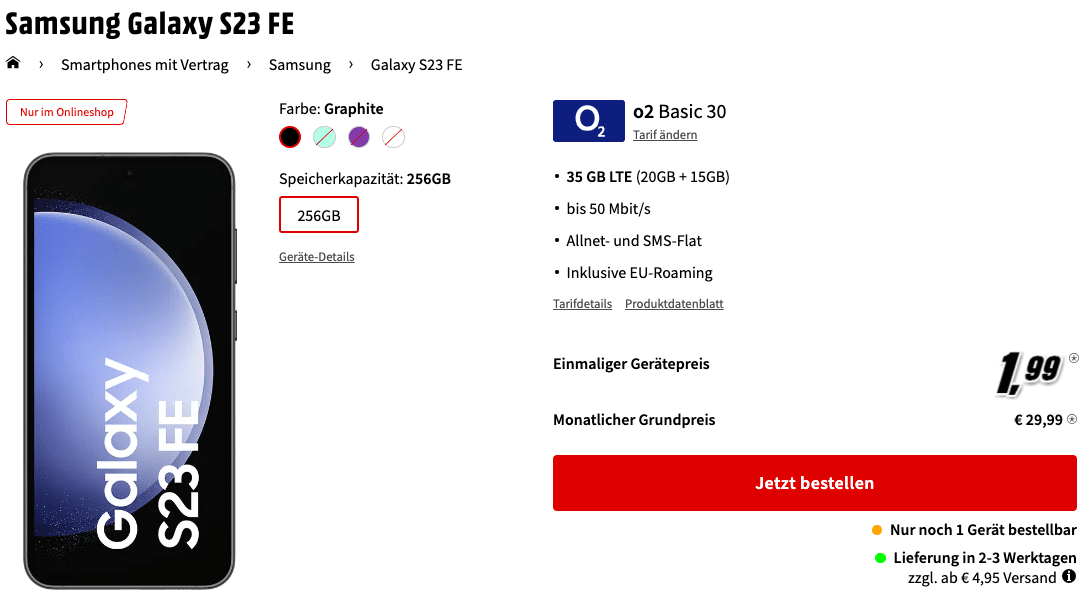Click the Galaxy S23 FE phone image
This screenshot has height=601, width=1082.
pyautogui.click(x=130, y=371)
